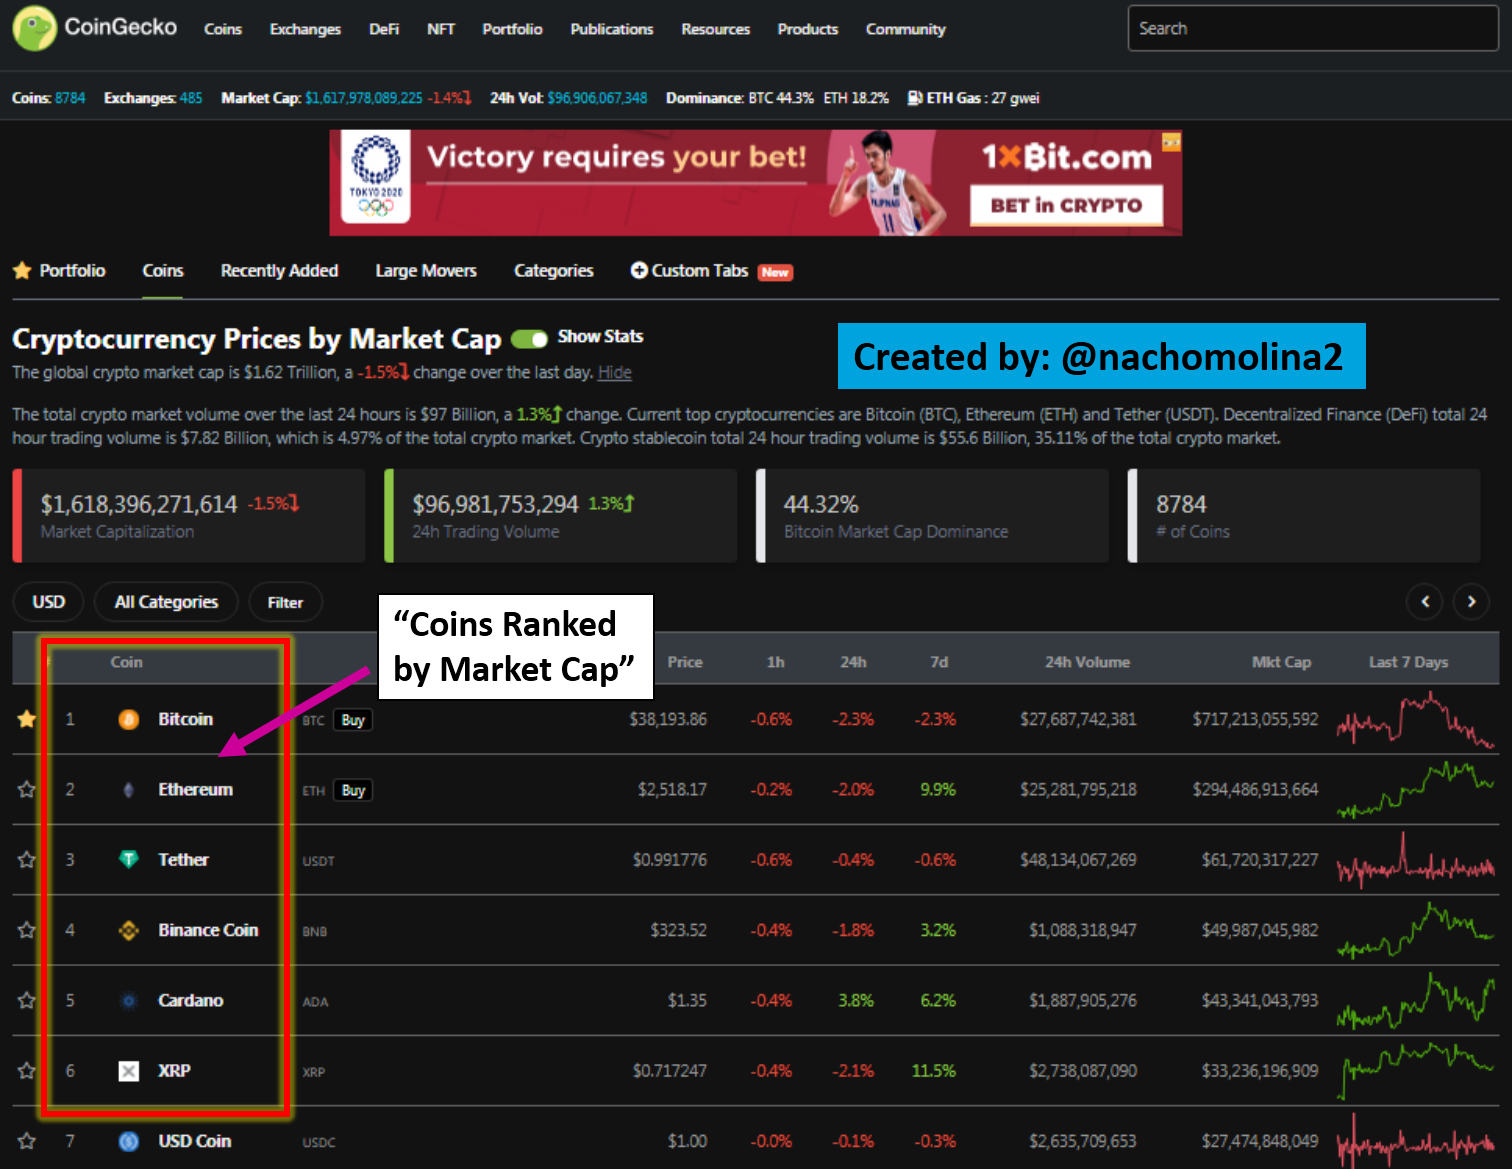Screen dimensions: 1512x1169
Task: Click the Filter button
Action: coord(285,602)
